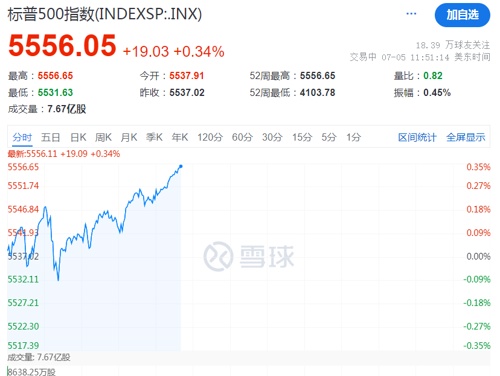Select the 五日 five-day chart tab

click(50, 137)
